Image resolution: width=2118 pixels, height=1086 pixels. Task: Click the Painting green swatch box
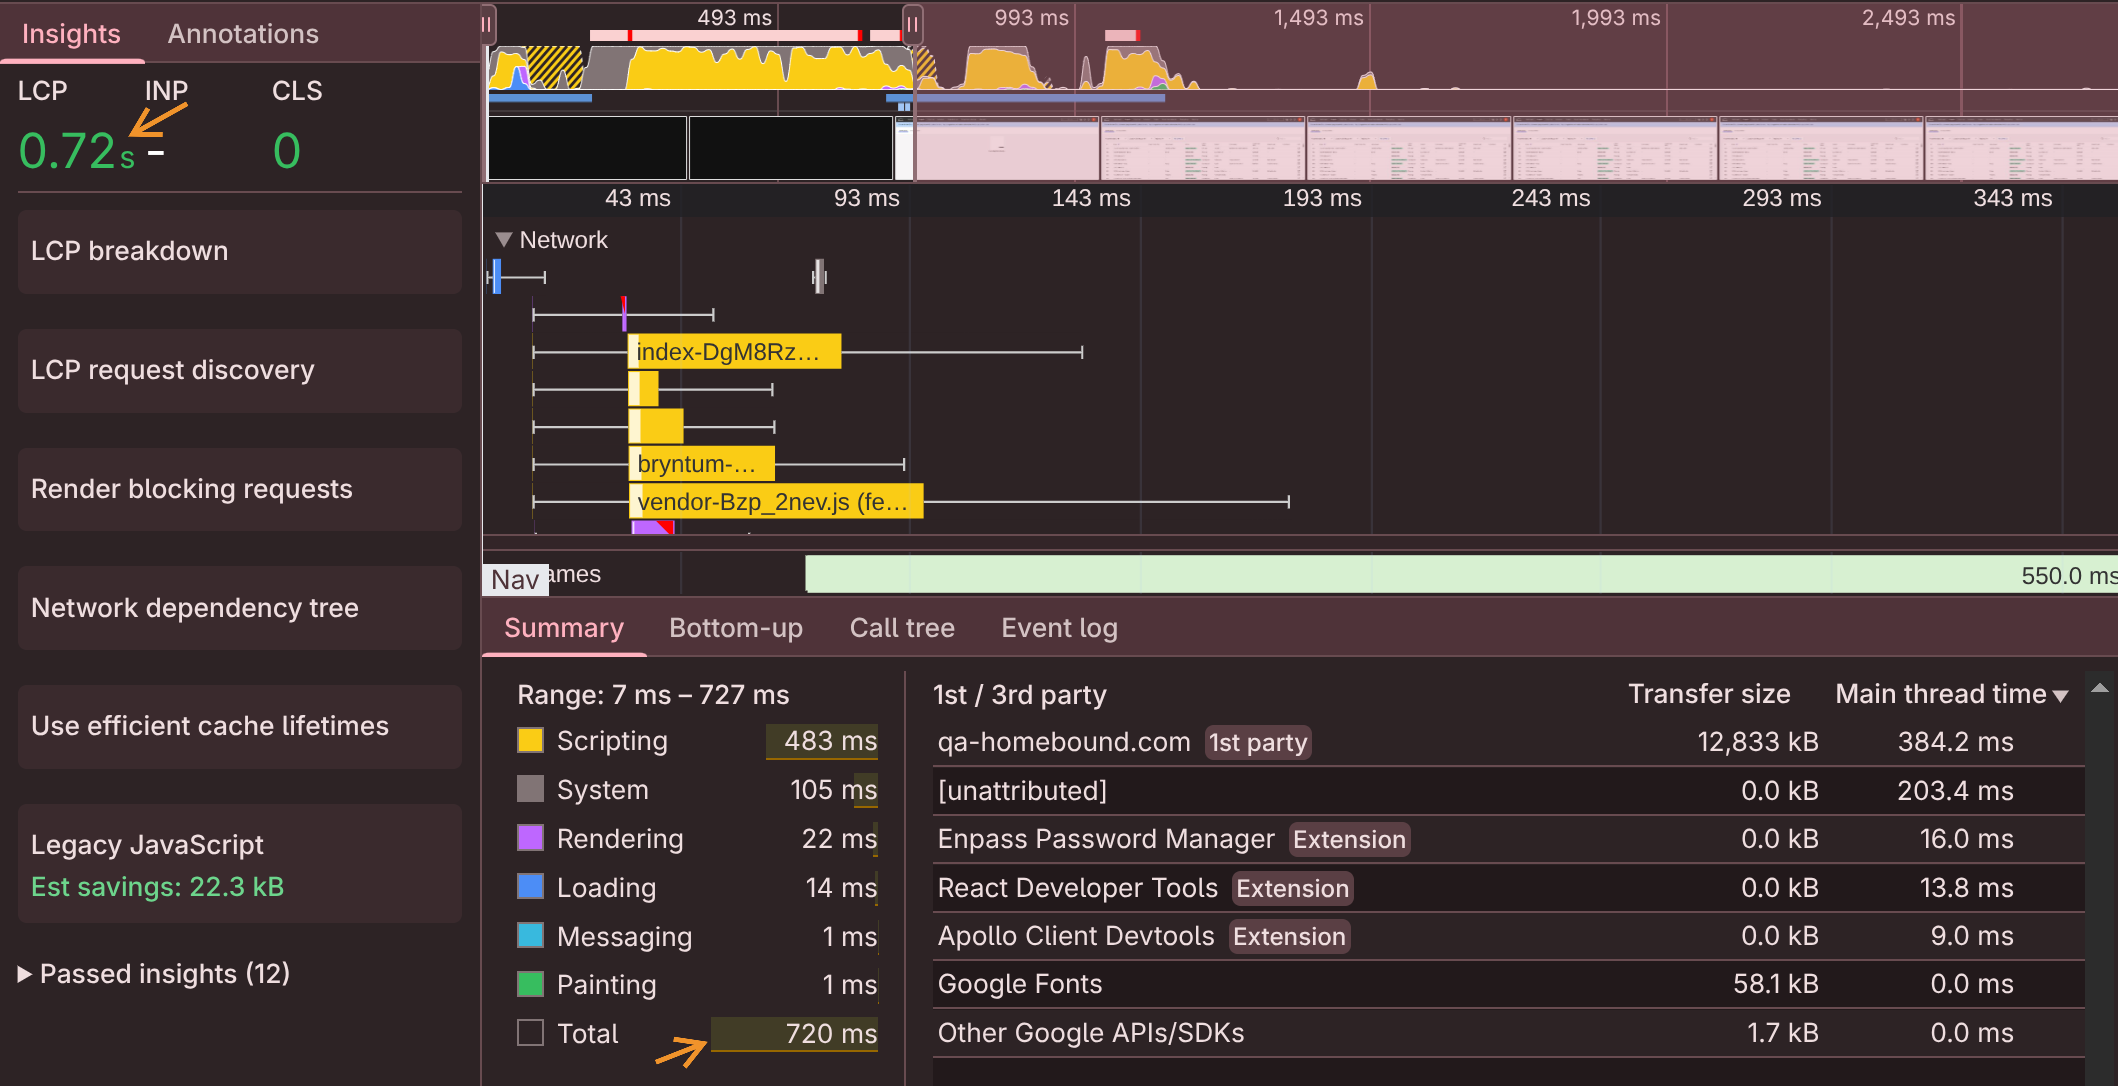point(530,985)
